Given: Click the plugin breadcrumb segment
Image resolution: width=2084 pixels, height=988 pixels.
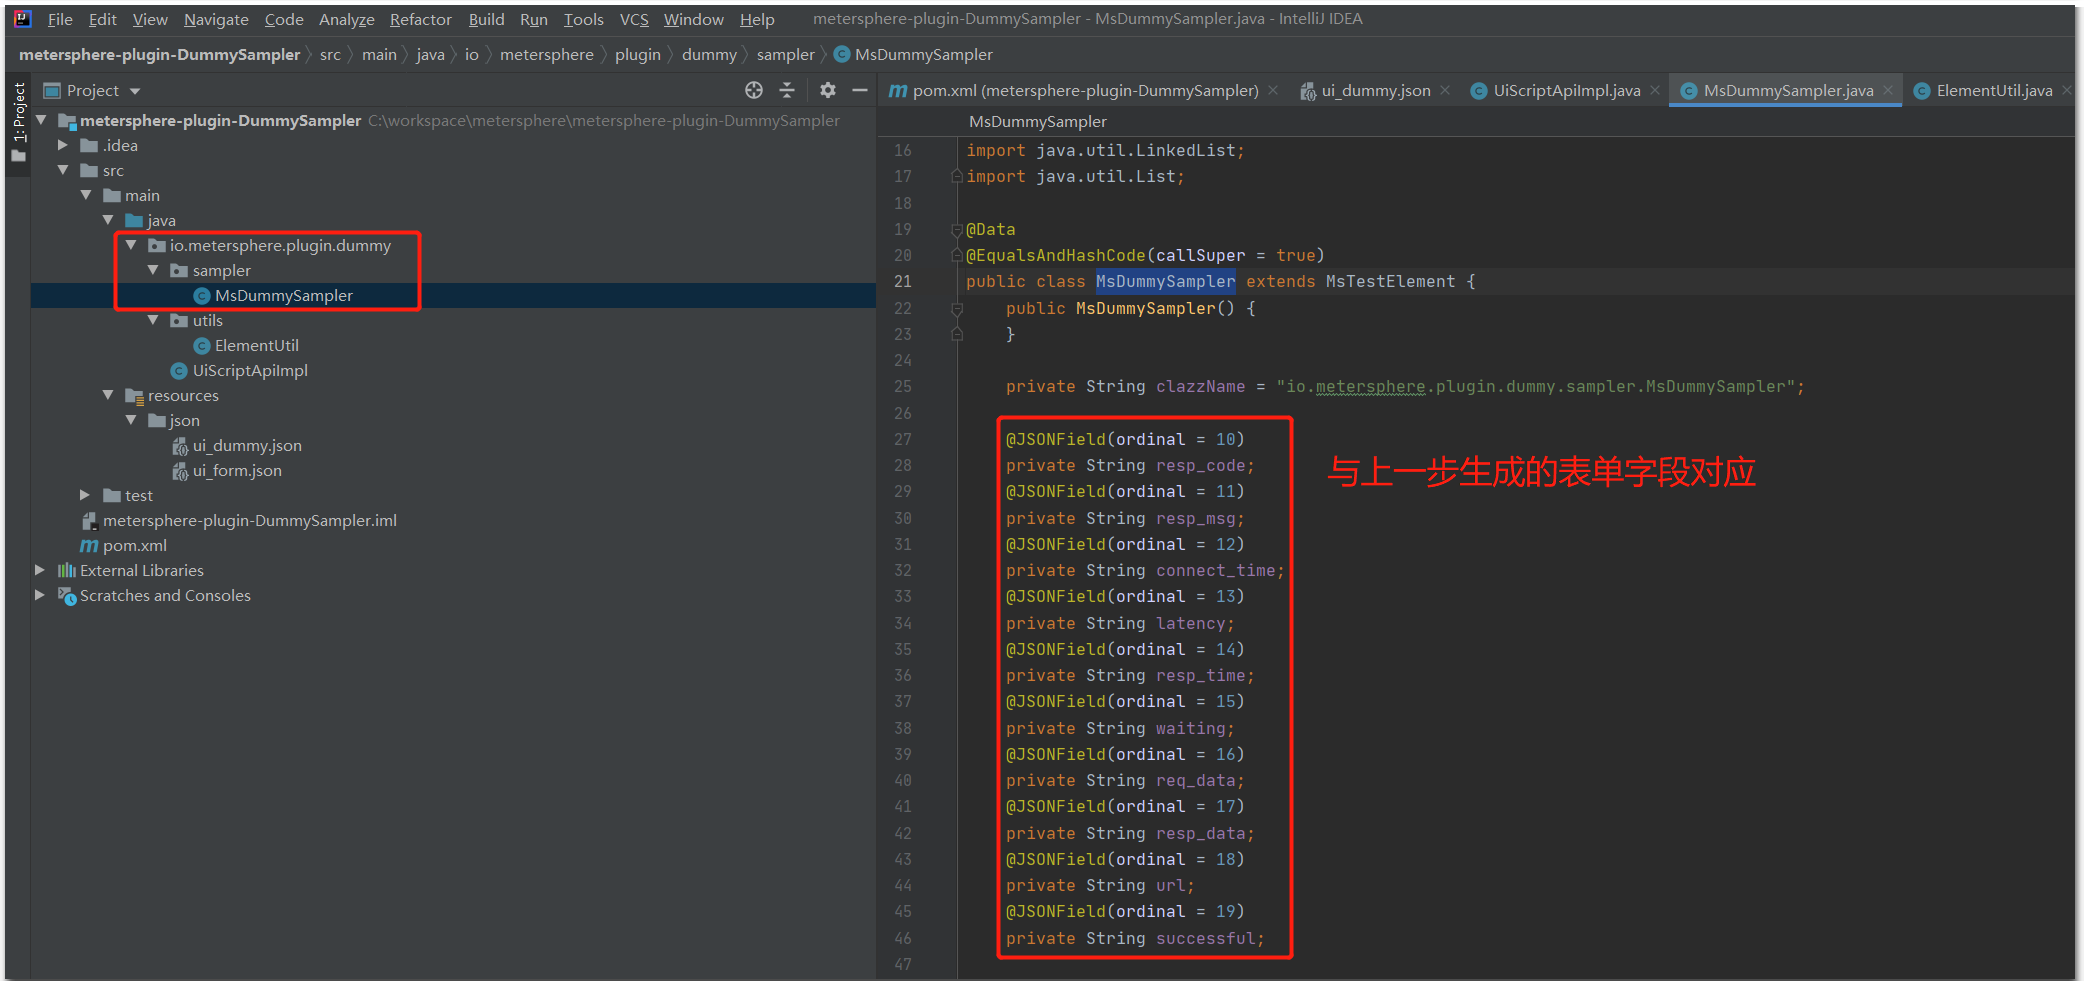Looking at the screenshot, I should 637,54.
